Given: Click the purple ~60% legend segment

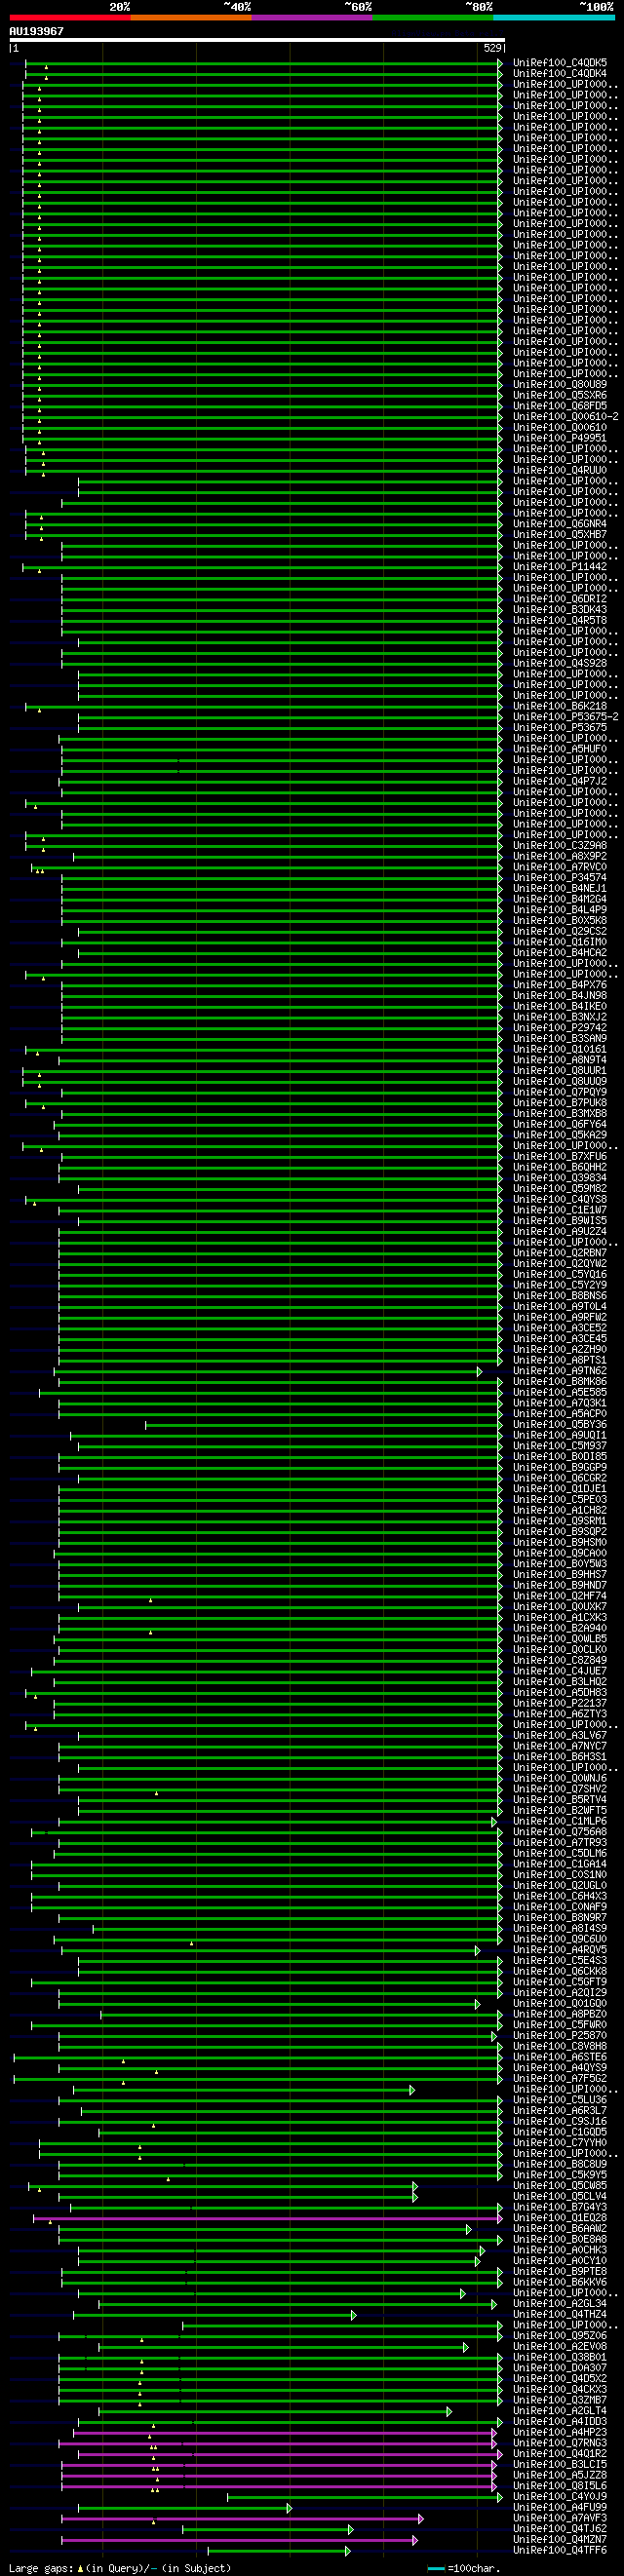Looking at the screenshot, I should pyautogui.click(x=312, y=17).
